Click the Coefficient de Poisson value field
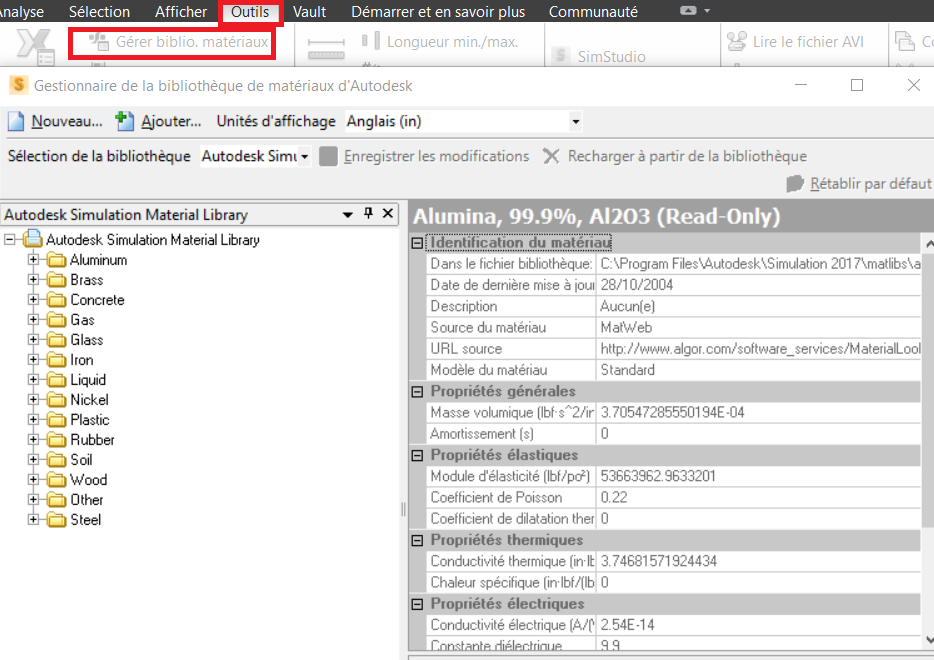Screen dimensions: 934x660 click(756, 498)
